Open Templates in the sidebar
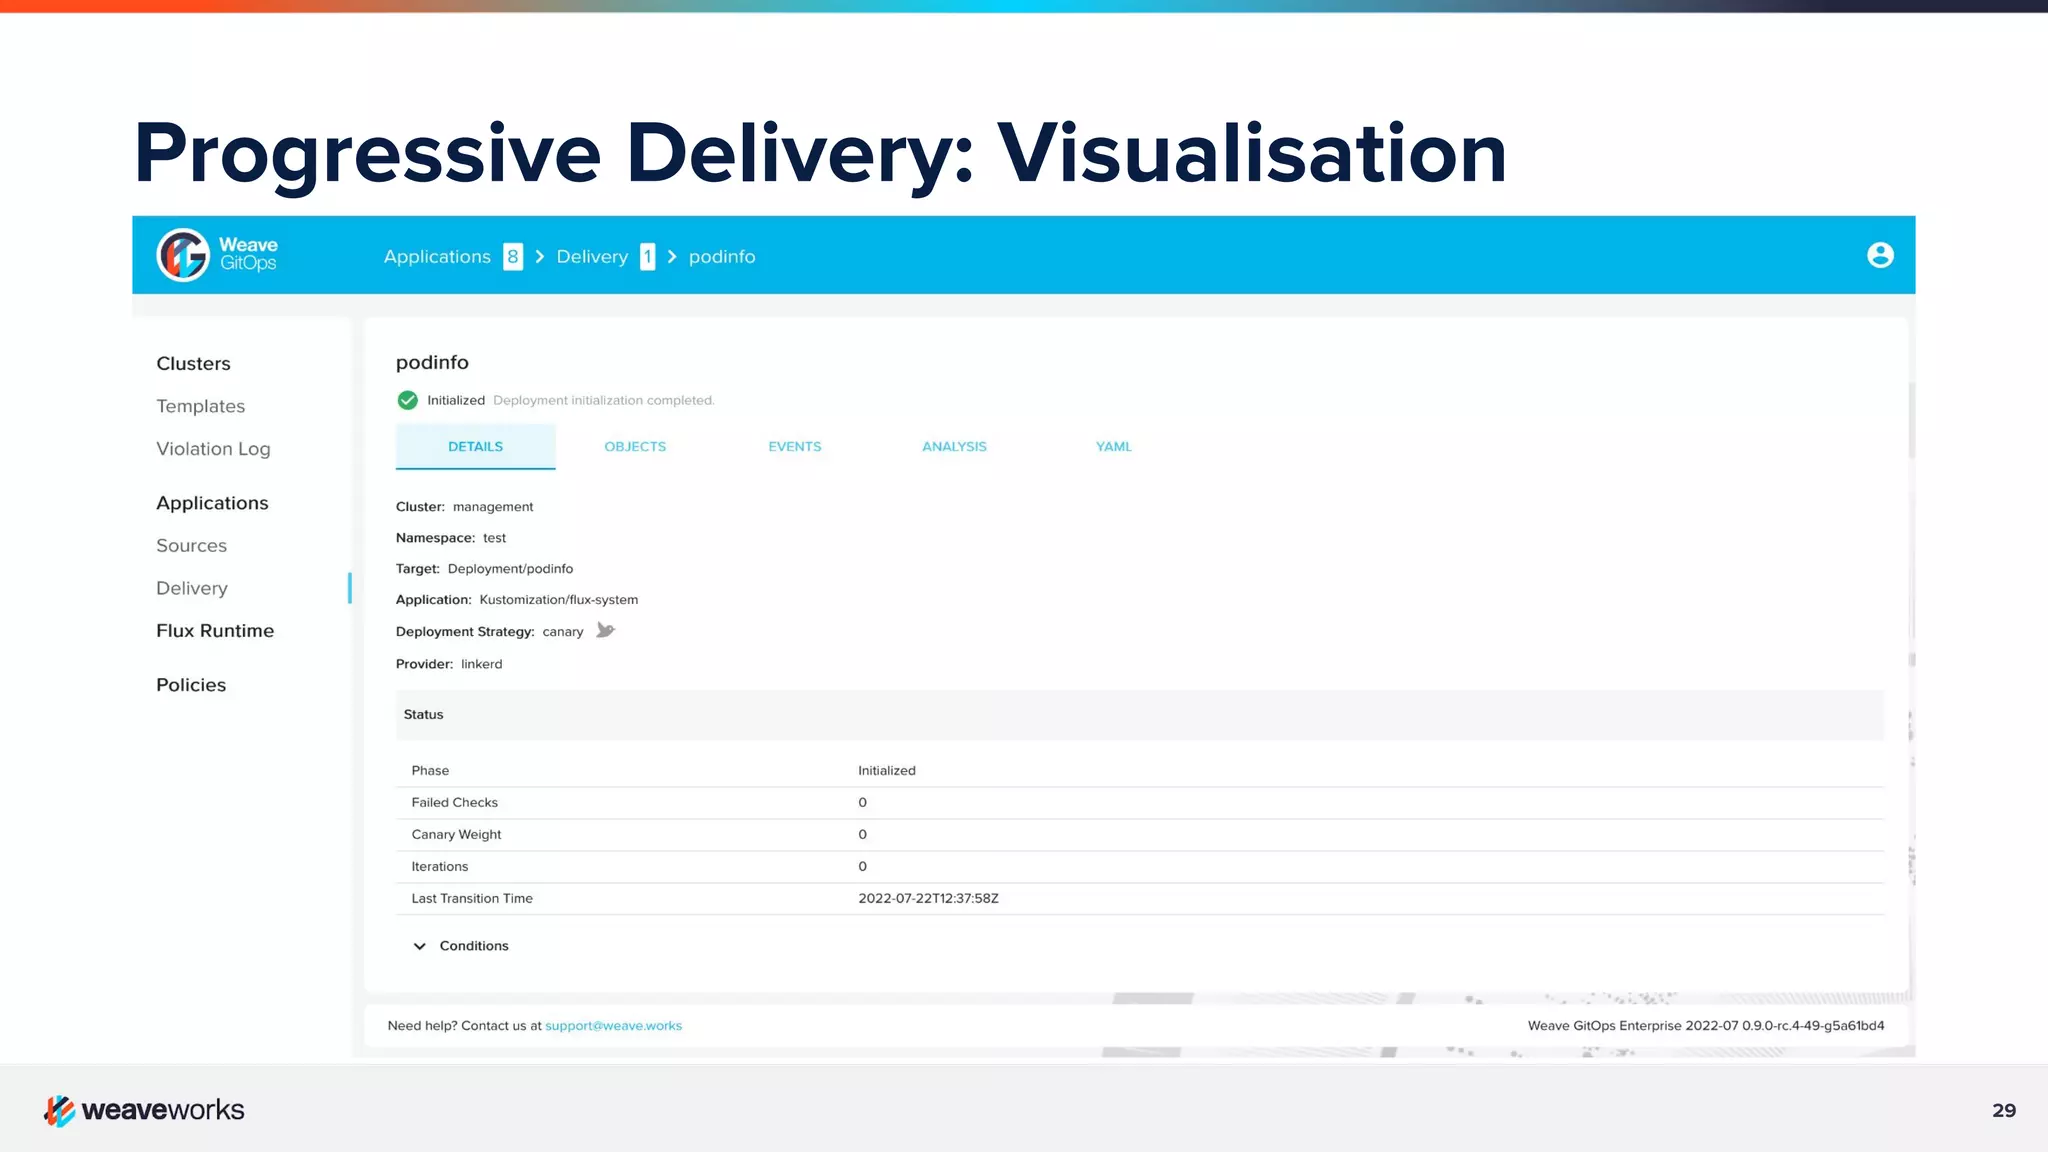This screenshot has height=1152, width=2048. pyautogui.click(x=200, y=406)
